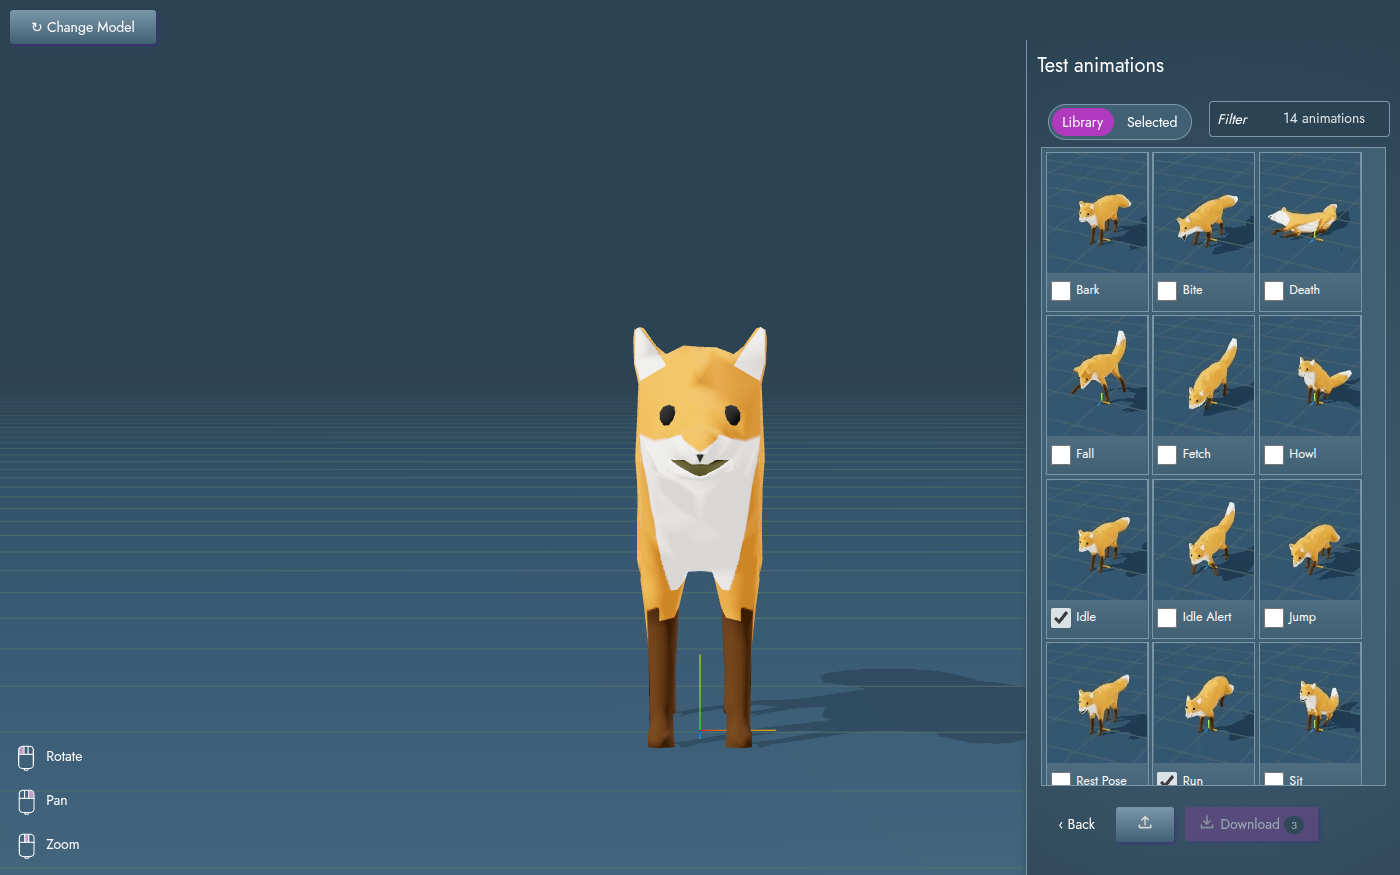Click the Change Model button
1400x875 pixels.
[83, 27]
